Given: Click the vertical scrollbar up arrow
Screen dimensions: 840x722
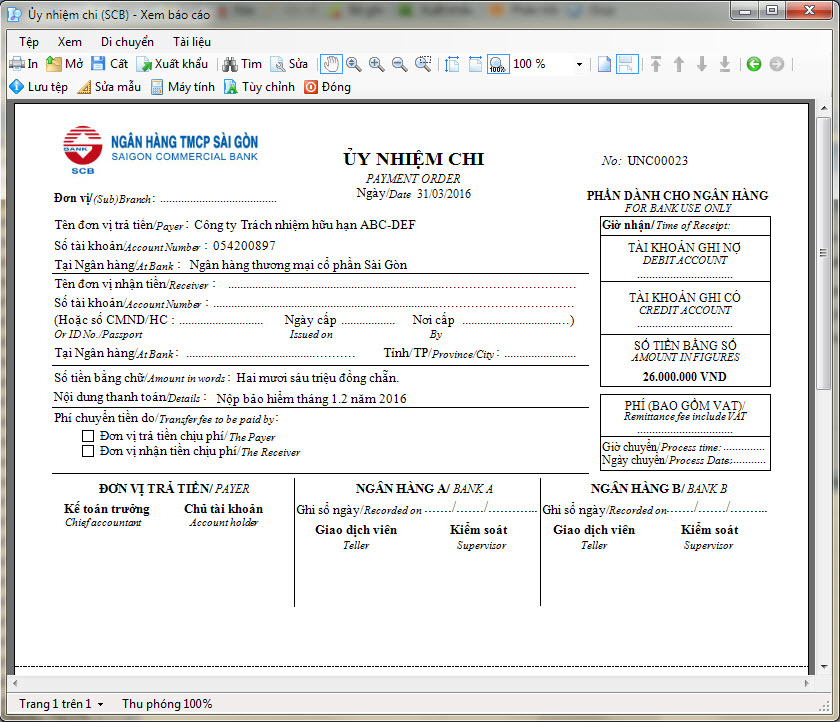Looking at the screenshot, I should click(824, 109).
